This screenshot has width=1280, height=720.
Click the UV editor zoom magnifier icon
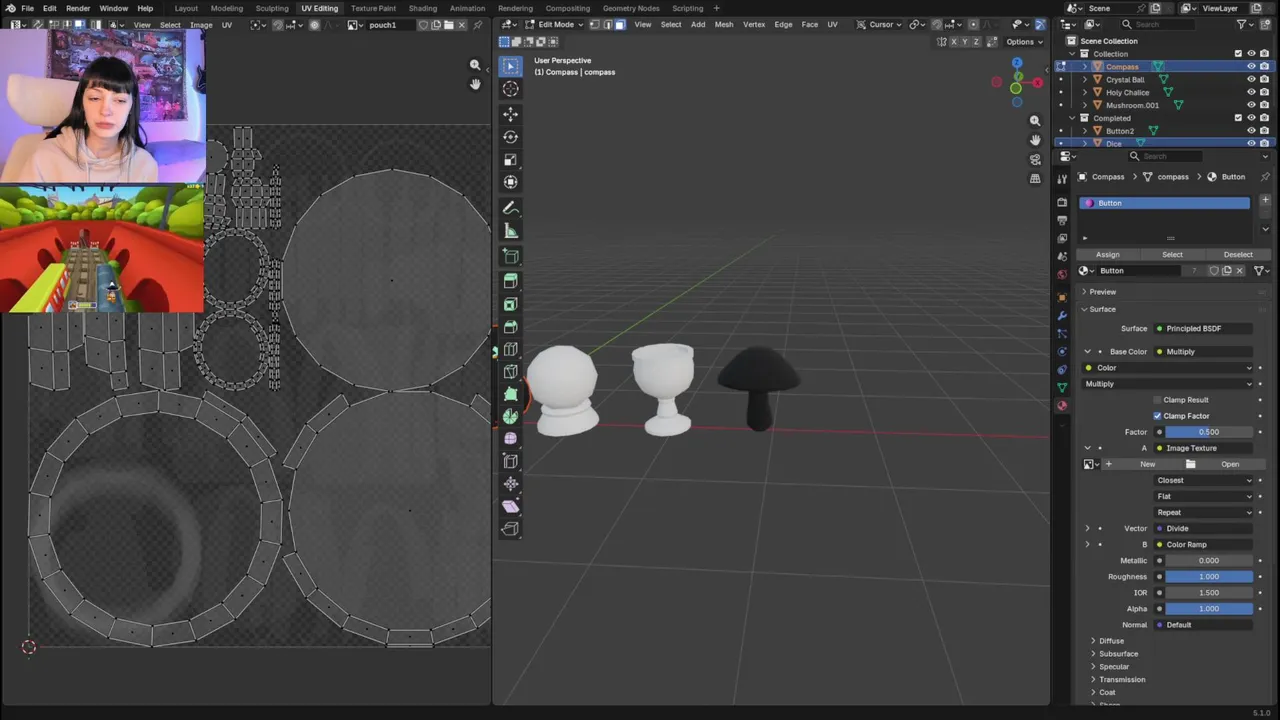(x=475, y=65)
